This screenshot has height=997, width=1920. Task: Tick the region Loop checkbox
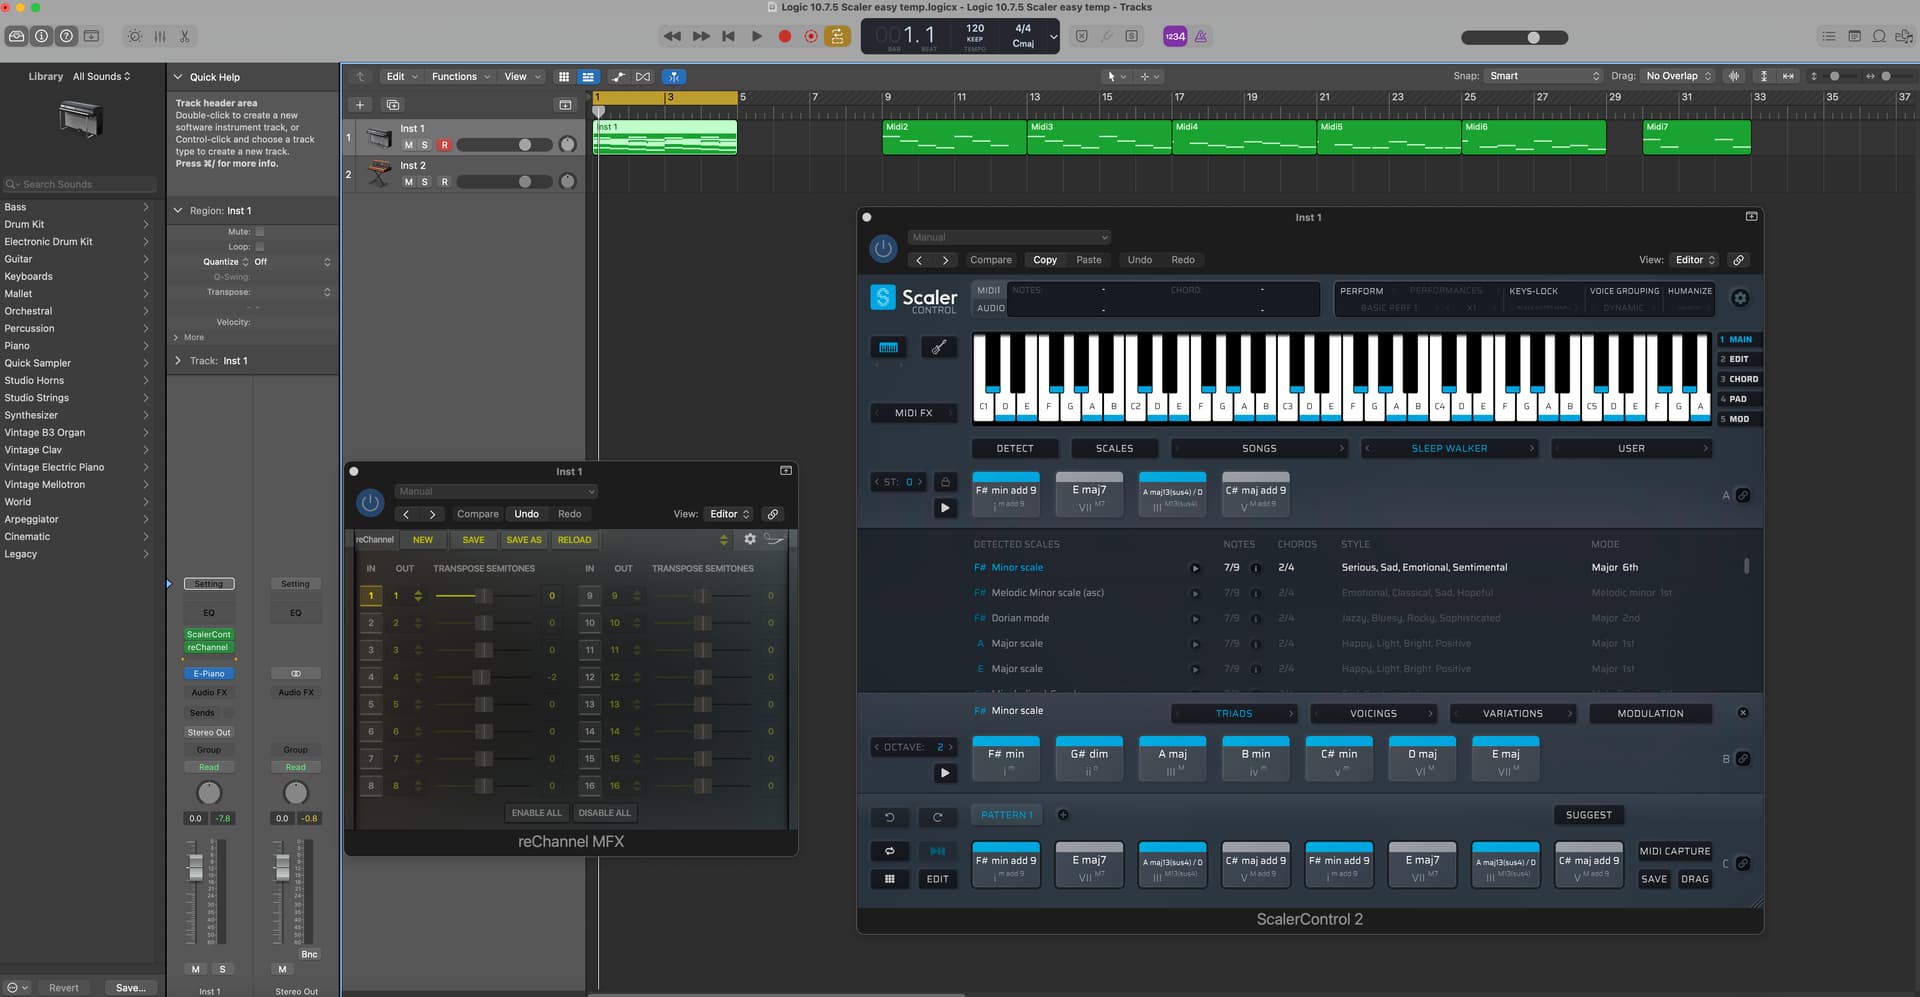(x=260, y=247)
